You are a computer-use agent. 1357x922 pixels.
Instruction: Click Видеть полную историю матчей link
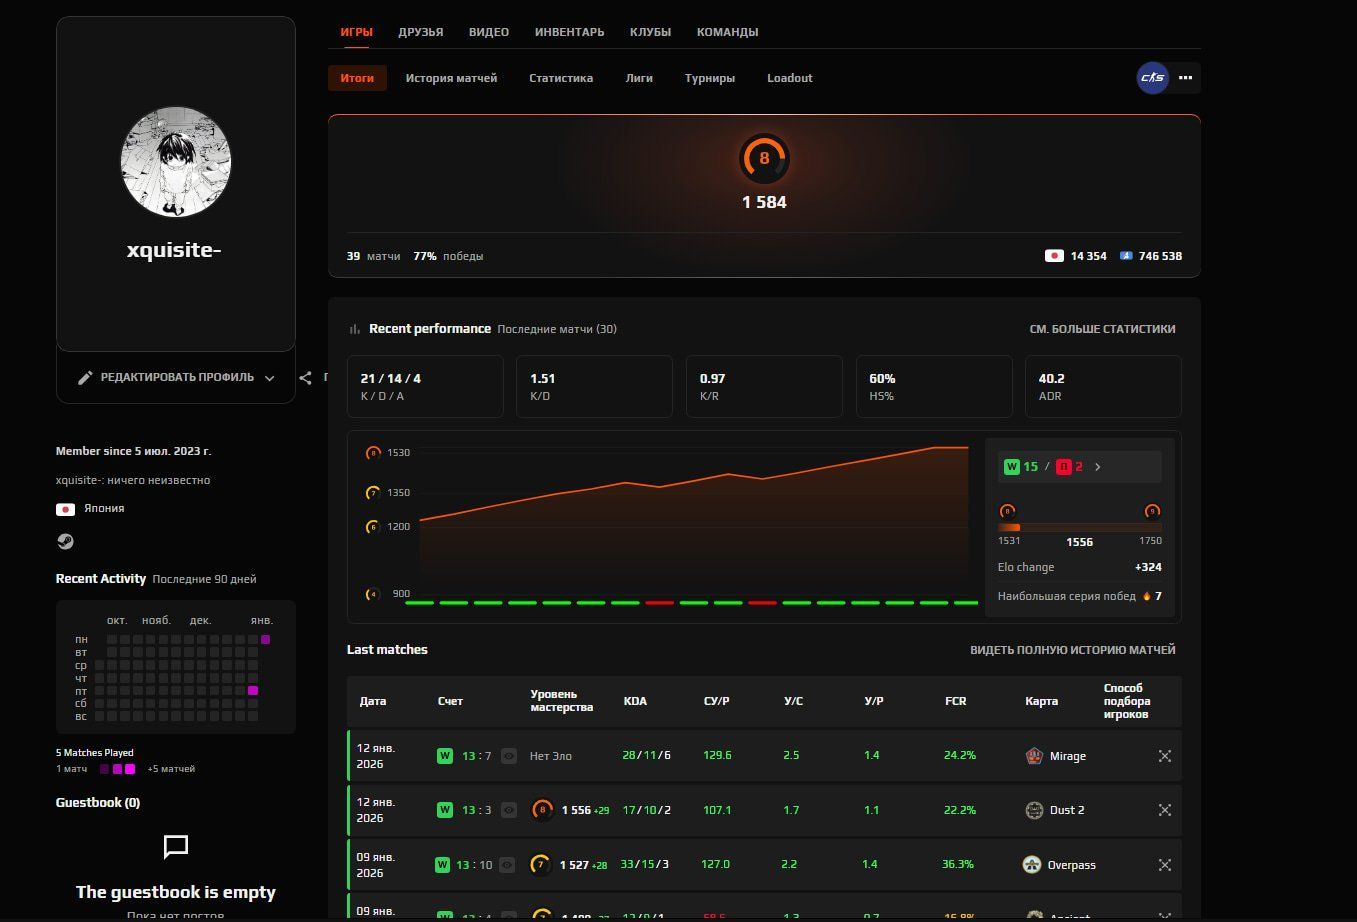(1072, 650)
